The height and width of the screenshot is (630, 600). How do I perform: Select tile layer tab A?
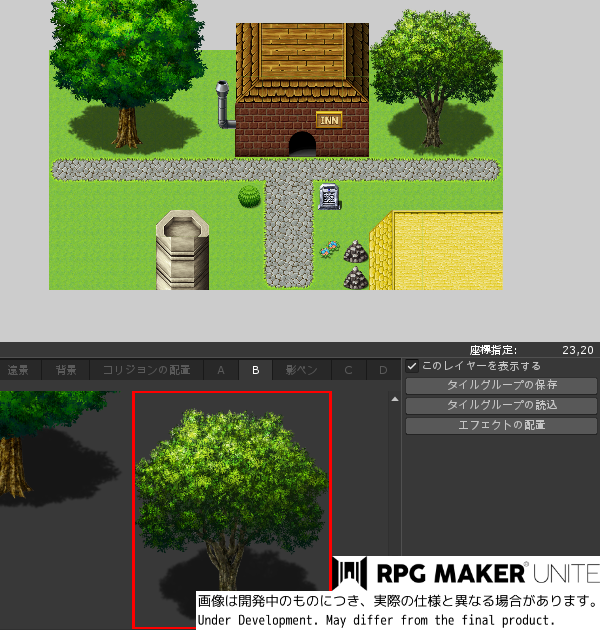coord(221,370)
